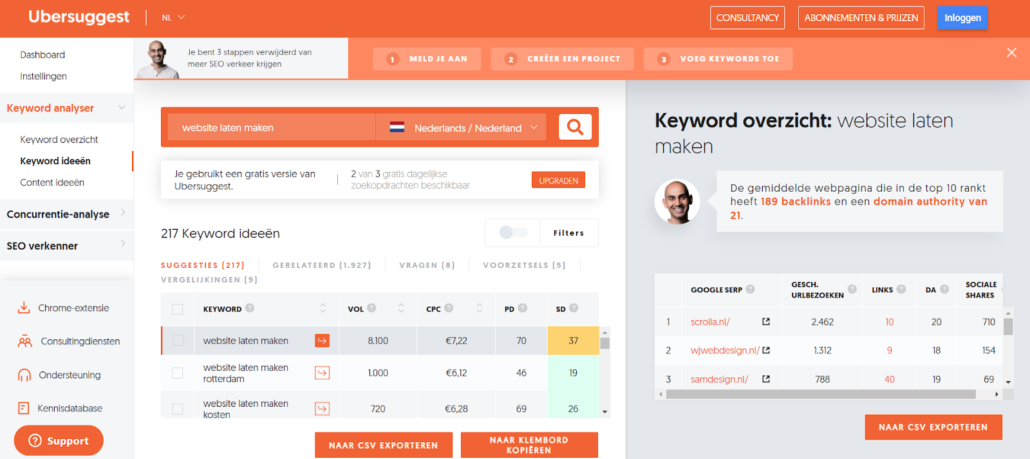Viewport: 1030px width, 459px height.
Task: Switch to VERGELIJKINGEN (9) tab
Action: click(x=209, y=280)
